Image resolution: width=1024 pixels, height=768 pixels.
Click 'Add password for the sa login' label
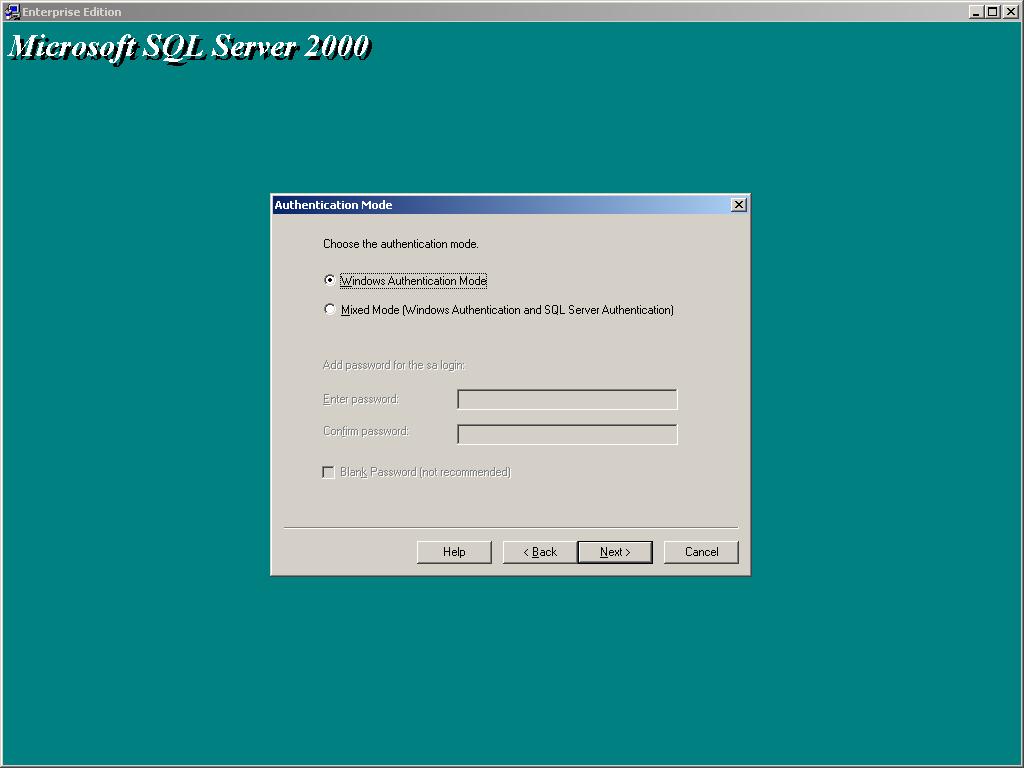pyautogui.click(x=394, y=365)
